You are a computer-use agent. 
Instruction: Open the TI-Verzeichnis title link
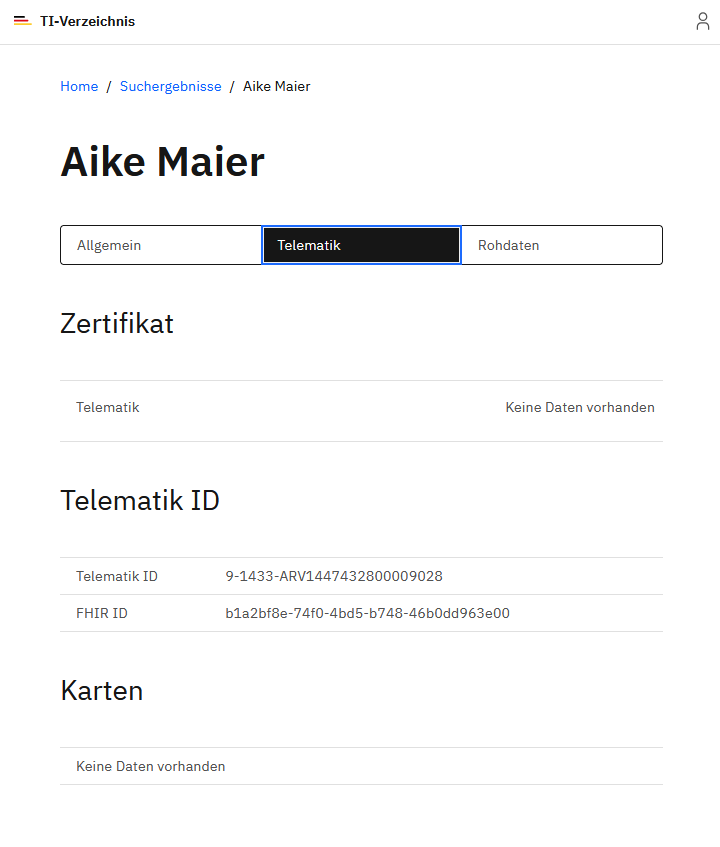coord(88,21)
